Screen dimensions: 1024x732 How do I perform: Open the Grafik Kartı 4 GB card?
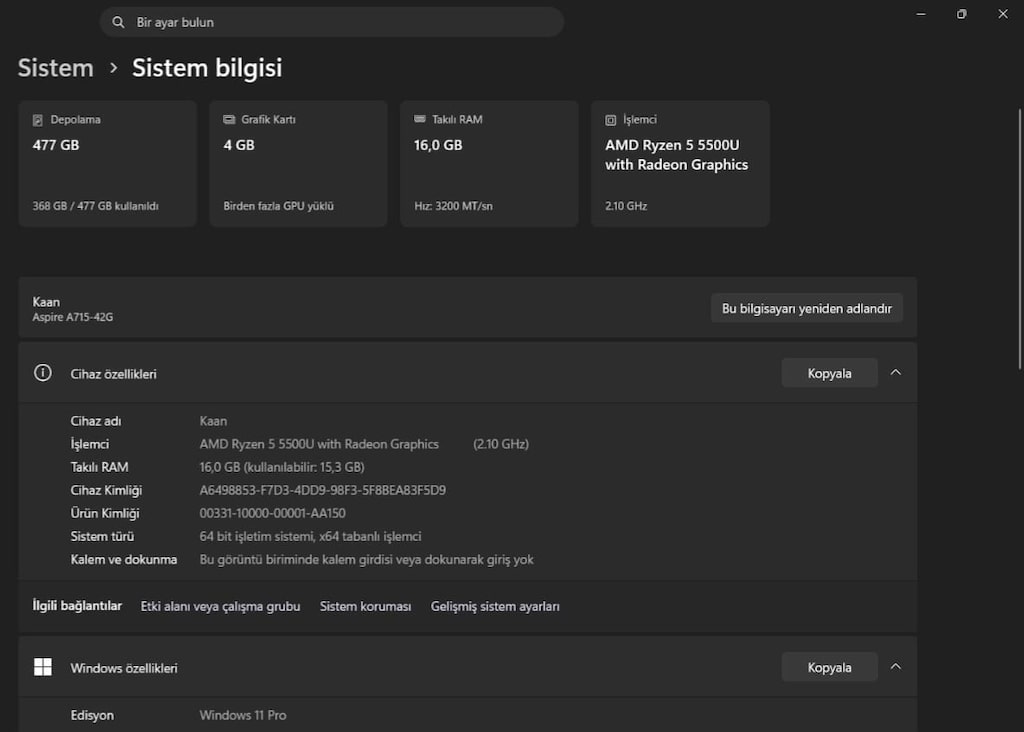click(298, 163)
